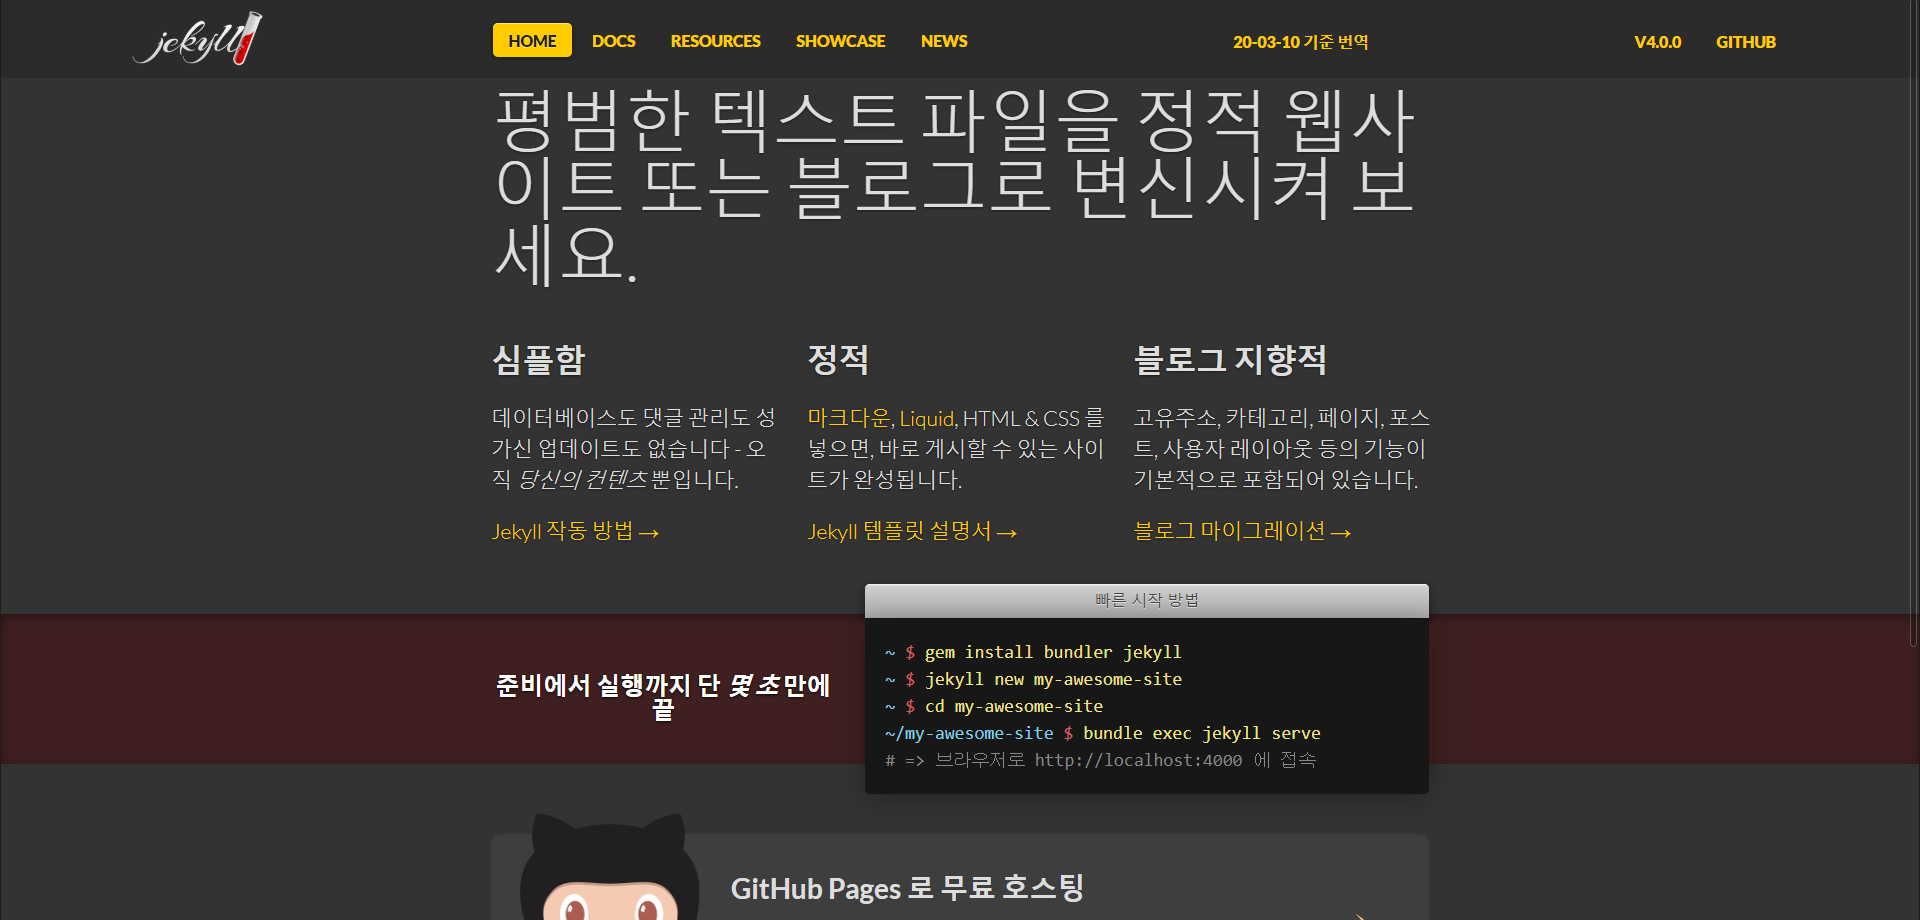Image resolution: width=1920 pixels, height=920 pixels.
Task: Click the 심플함 heading
Action: 538,360
